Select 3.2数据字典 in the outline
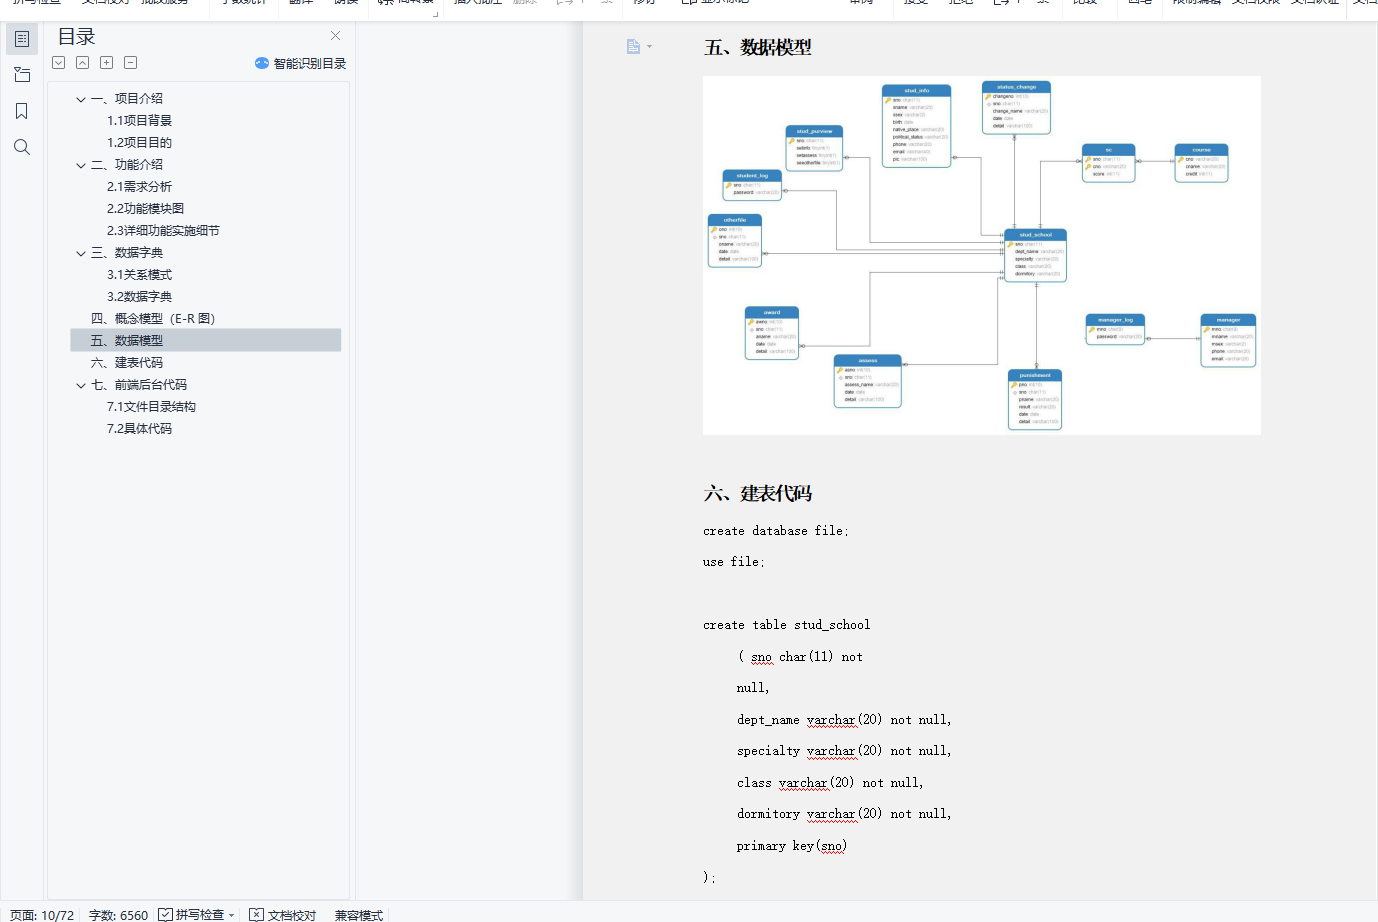Image resolution: width=1378 pixels, height=922 pixels. tap(139, 297)
